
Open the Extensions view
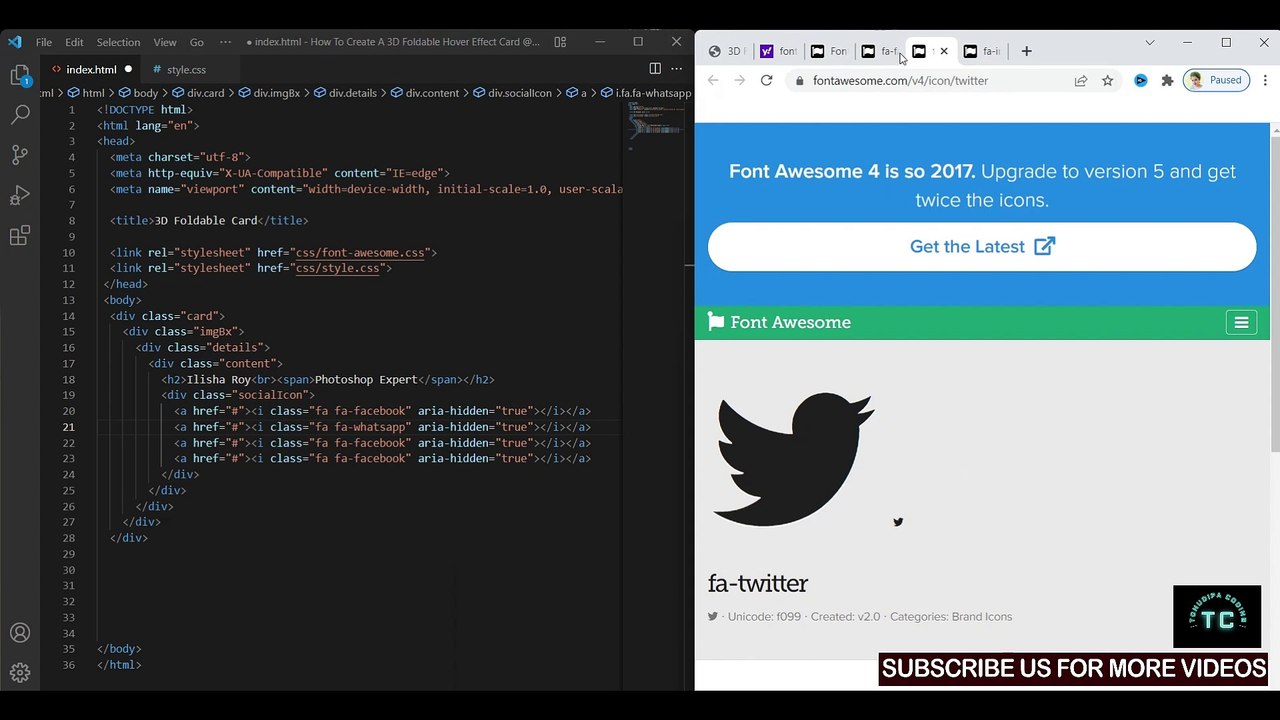[19, 236]
